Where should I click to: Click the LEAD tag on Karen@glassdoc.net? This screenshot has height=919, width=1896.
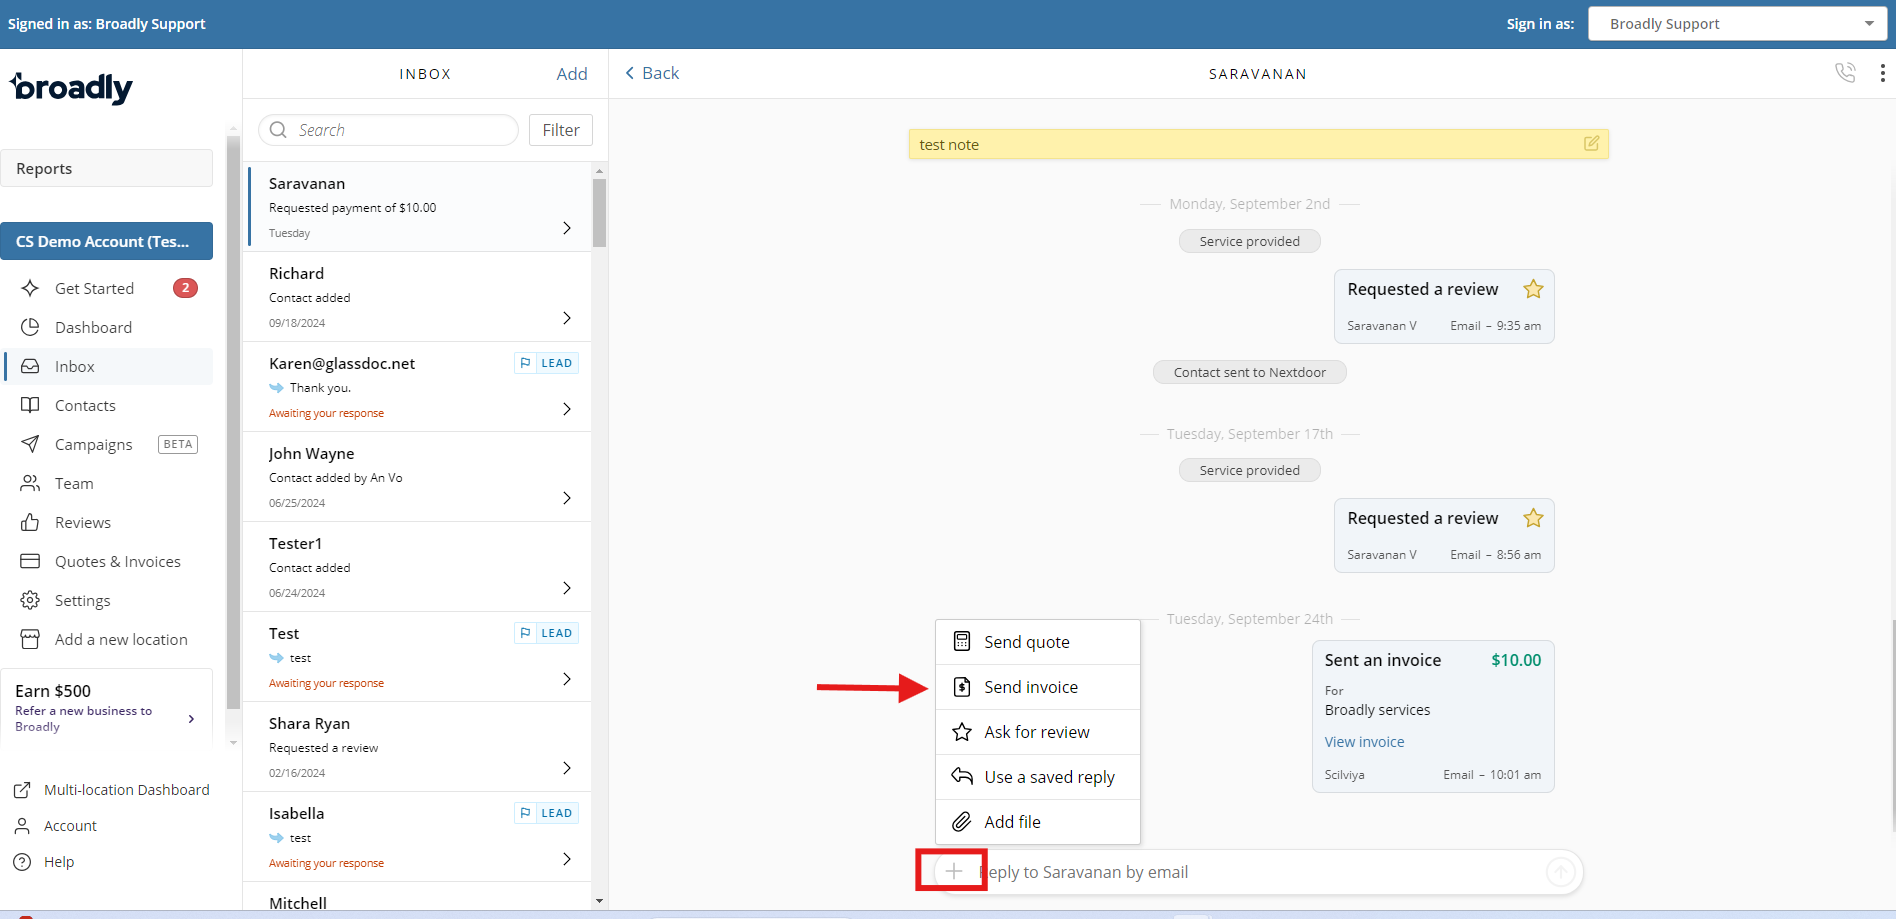(546, 363)
